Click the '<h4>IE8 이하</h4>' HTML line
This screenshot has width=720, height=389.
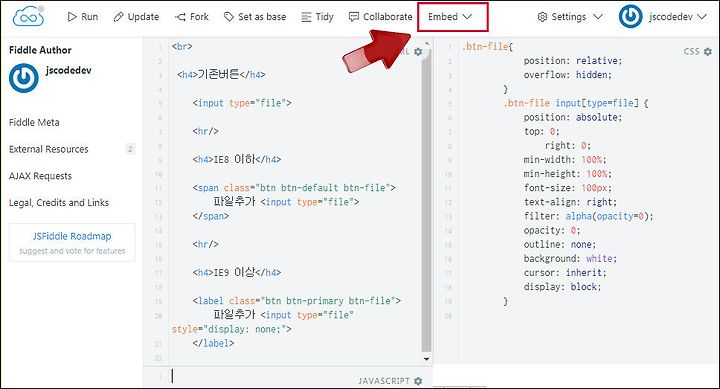tap(236, 159)
